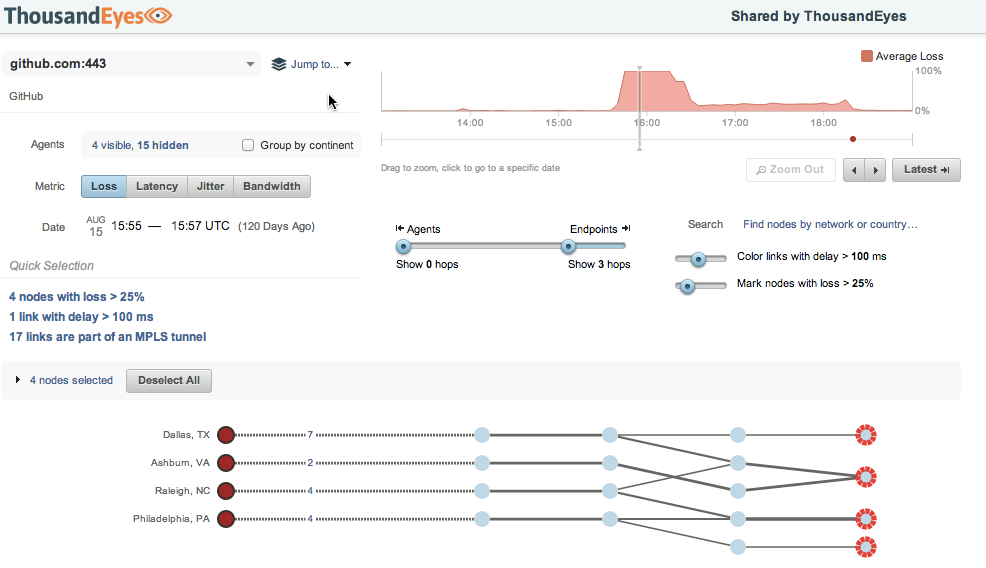The height and width of the screenshot is (568, 986).
Task: Click the Latest button
Action: click(x=925, y=170)
